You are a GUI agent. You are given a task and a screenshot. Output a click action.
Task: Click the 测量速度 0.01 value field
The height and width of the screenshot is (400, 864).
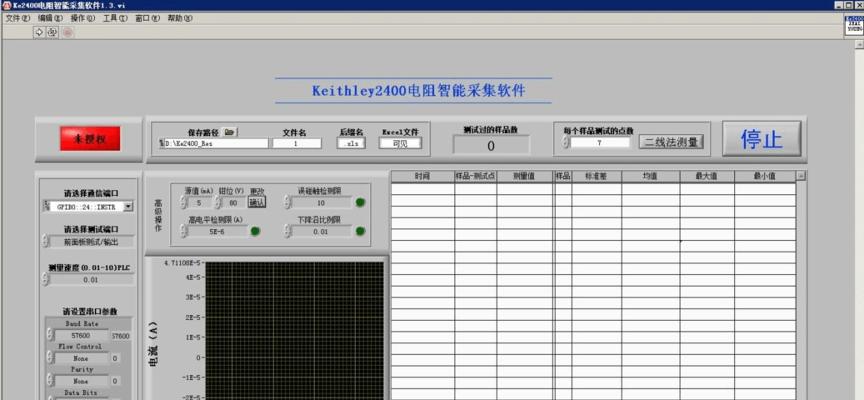point(91,280)
